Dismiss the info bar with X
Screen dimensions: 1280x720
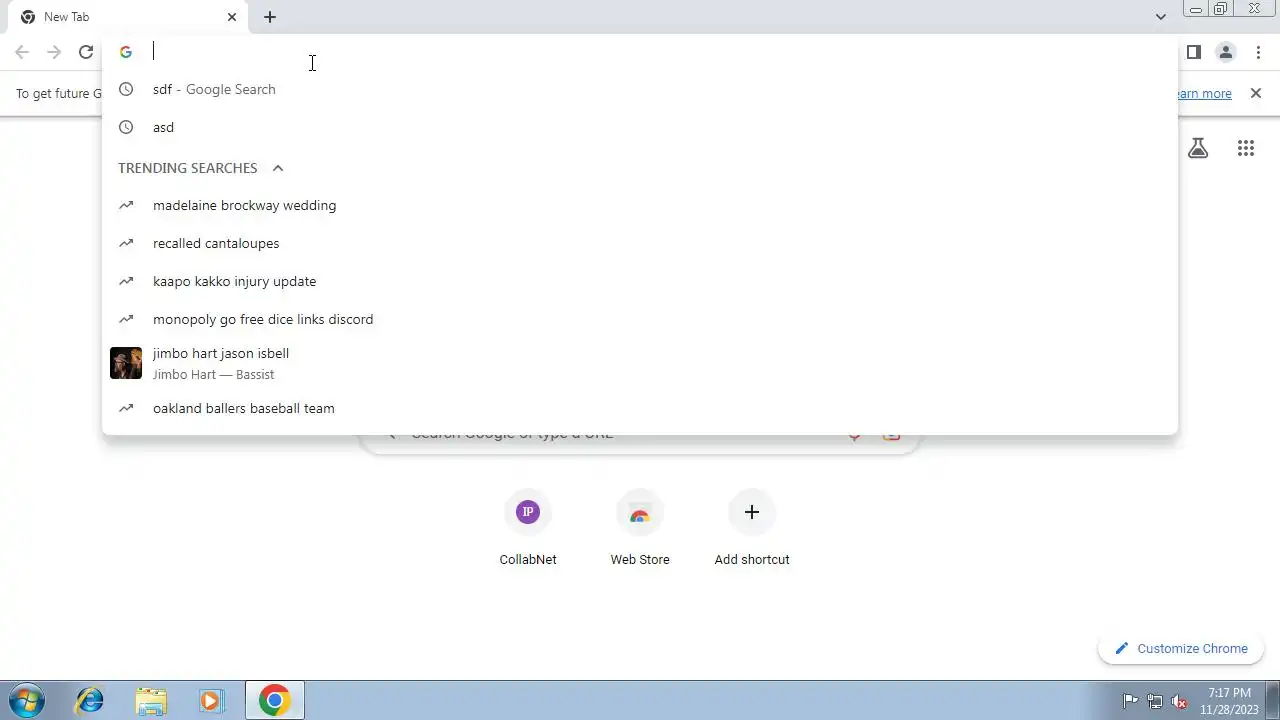click(x=1256, y=93)
